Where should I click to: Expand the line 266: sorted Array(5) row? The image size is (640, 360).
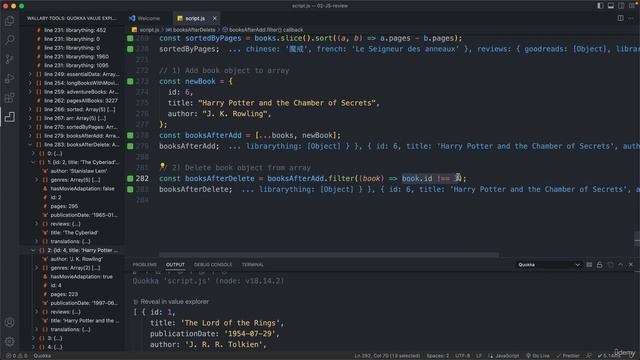point(30,109)
